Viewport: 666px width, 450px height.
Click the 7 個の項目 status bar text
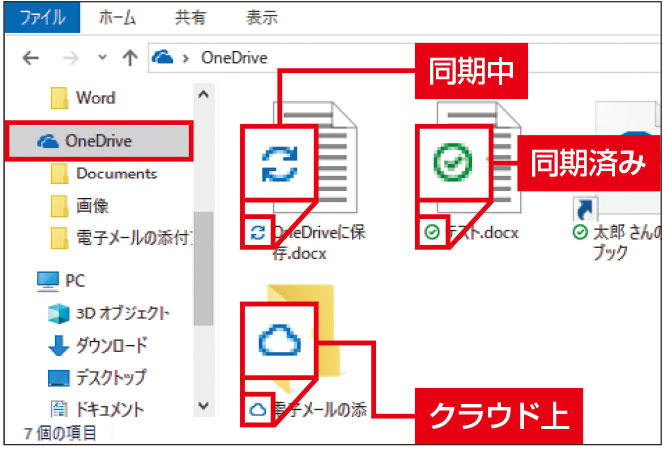coord(60,433)
